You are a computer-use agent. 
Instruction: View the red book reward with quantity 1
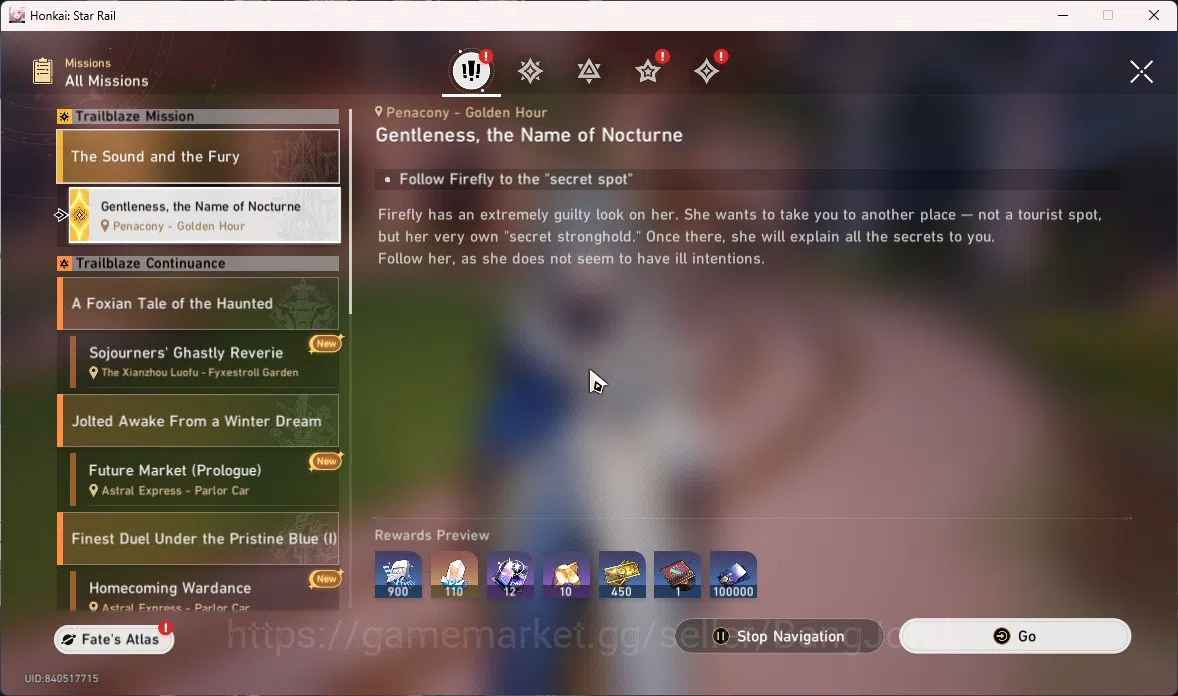[678, 575]
